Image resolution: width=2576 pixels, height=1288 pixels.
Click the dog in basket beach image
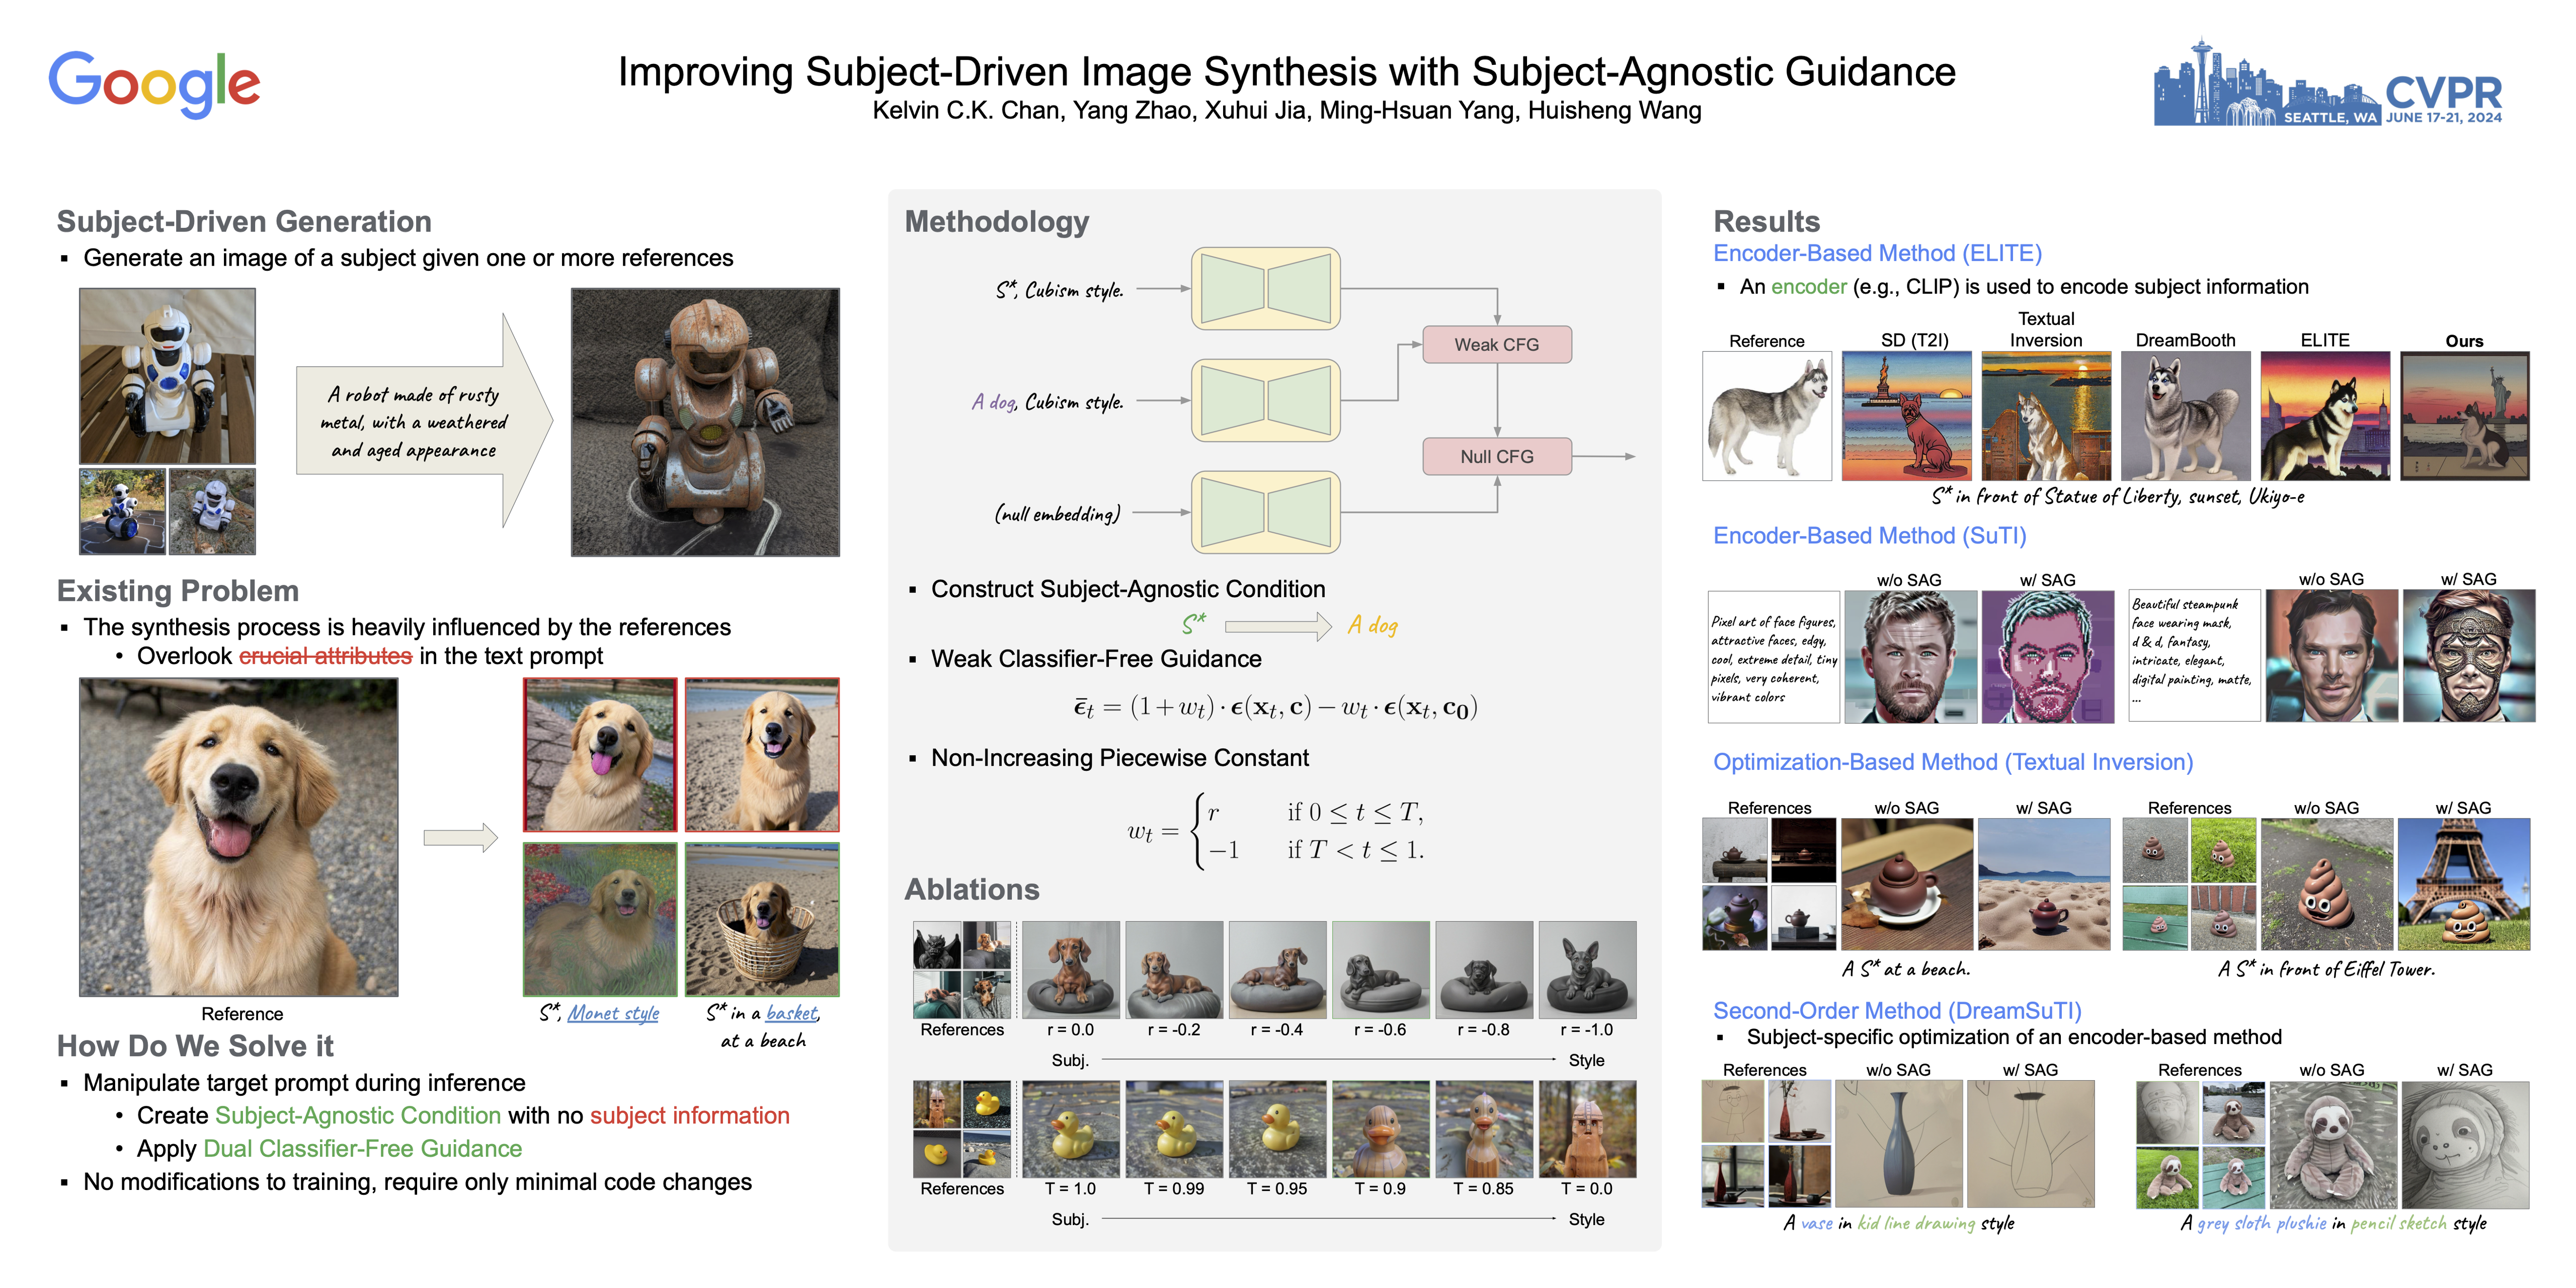(762, 919)
